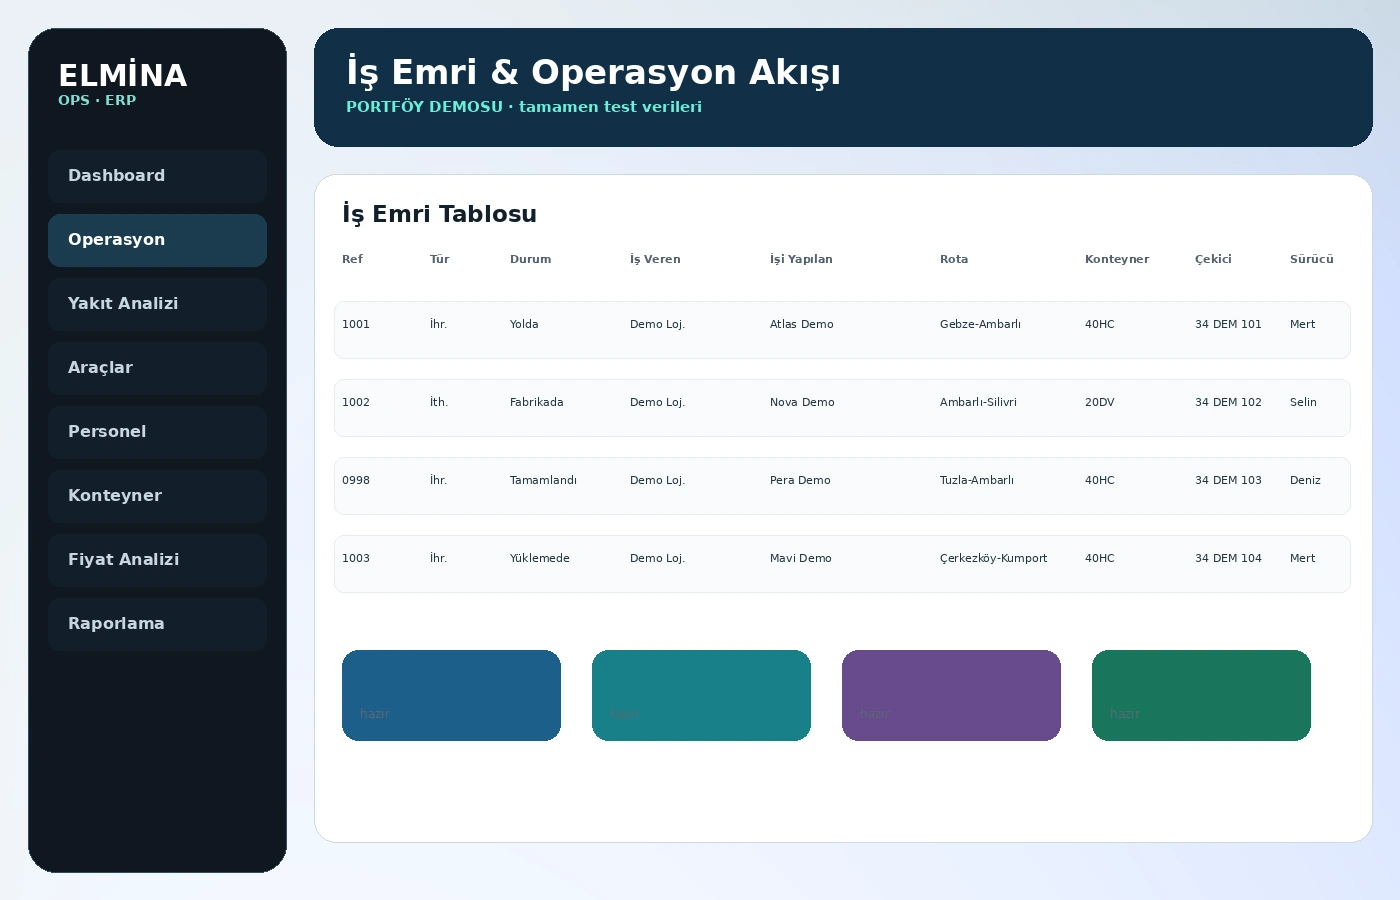Click the Konteyner column header
Image resolution: width=1400 pixels, height=900 pixels.
(x=1117, y=259)
